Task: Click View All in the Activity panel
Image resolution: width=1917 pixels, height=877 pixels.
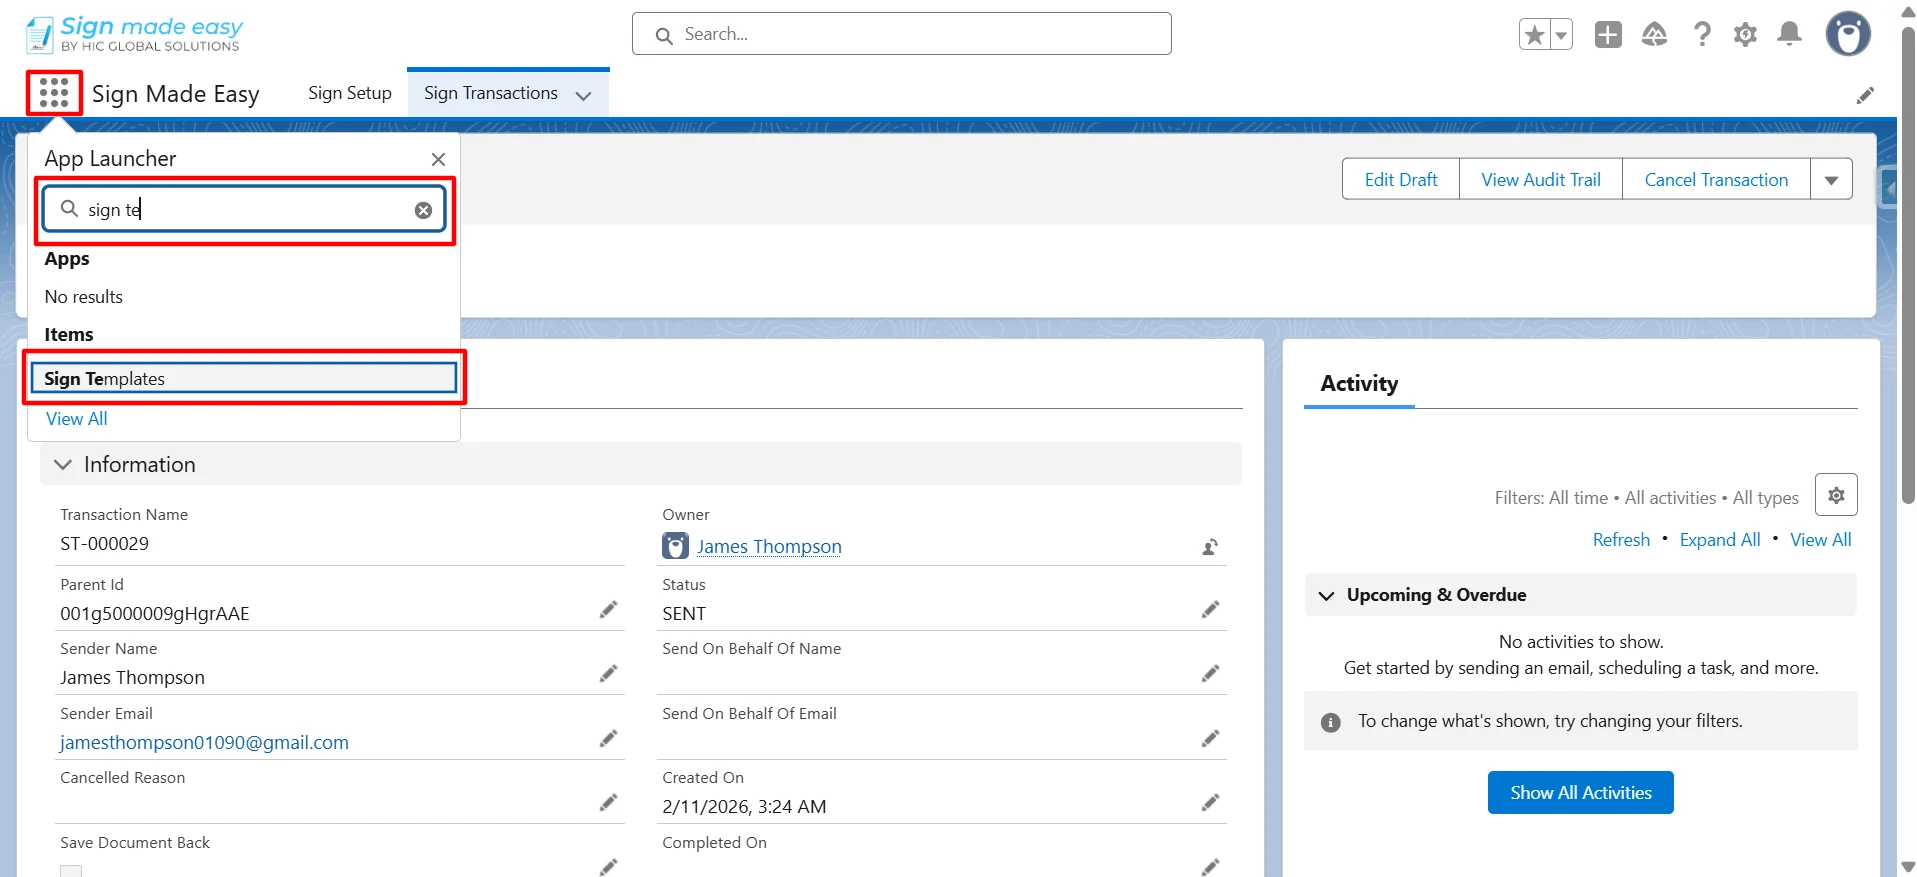Action: tap(1821, 540)
